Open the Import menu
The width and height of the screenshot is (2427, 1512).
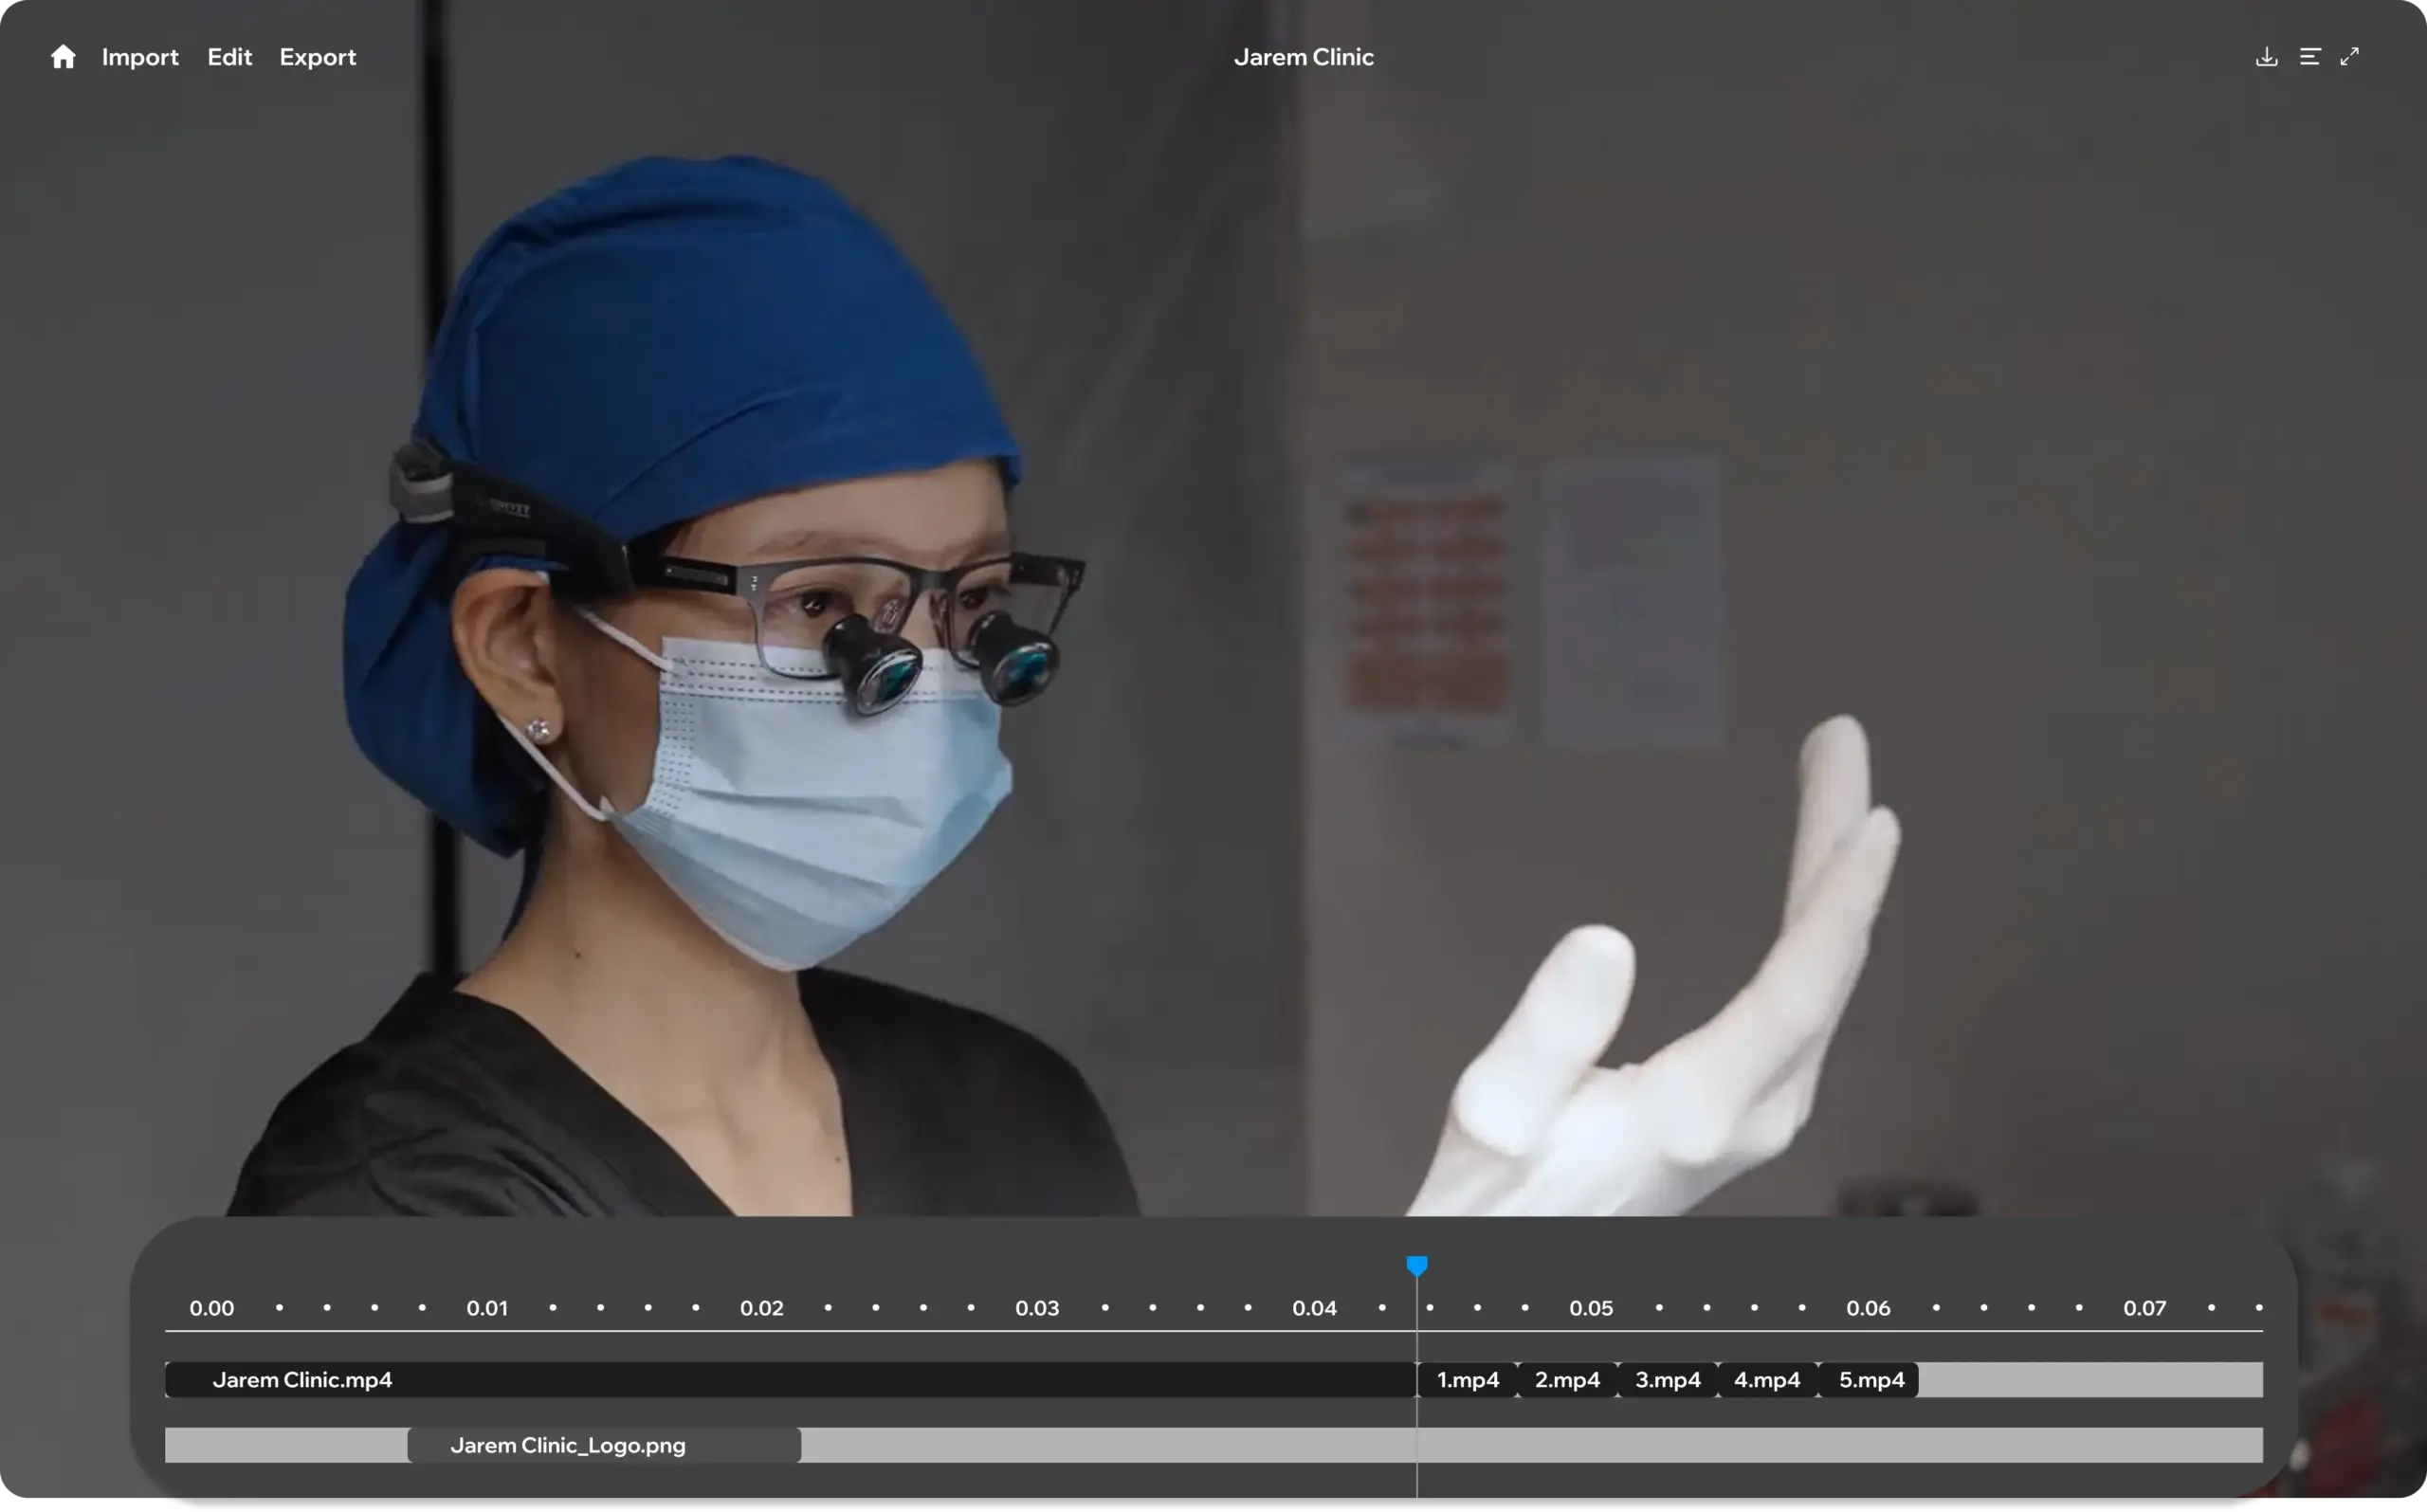pyautogui.click(x=140, y=57)
